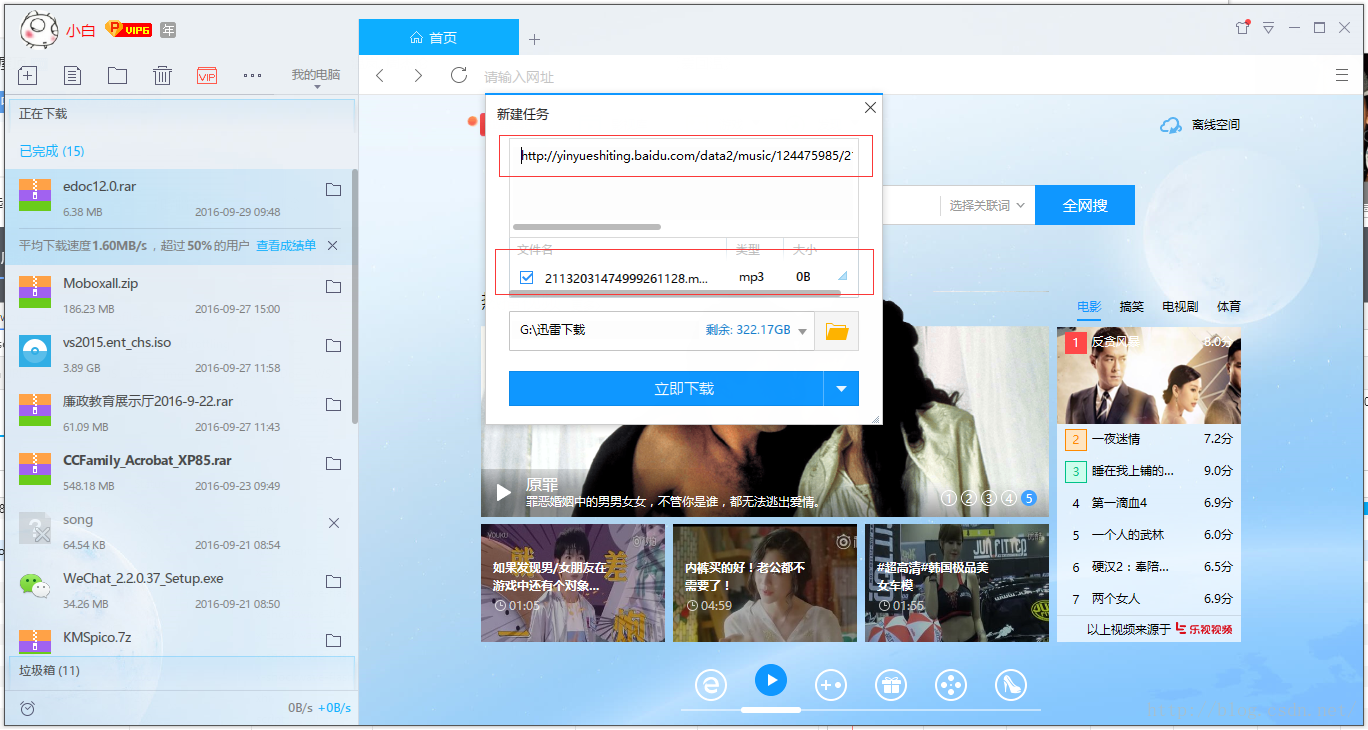Click the file list horizontal scrollbar
The height and width of the screenshot is (730, 1368).
676,292
